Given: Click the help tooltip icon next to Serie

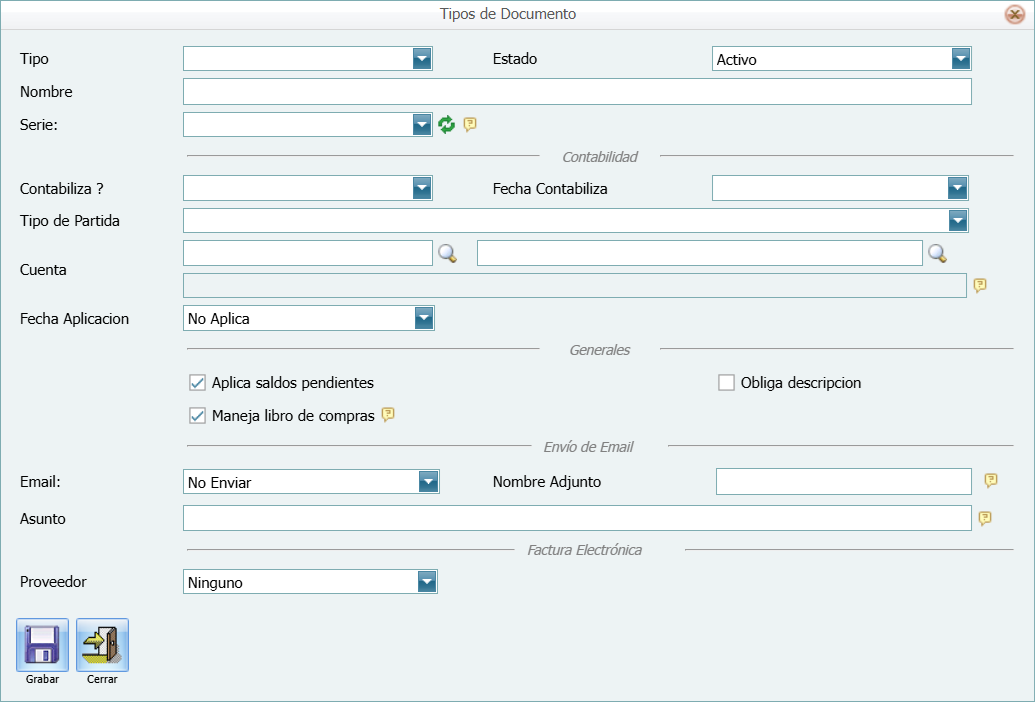Looking at the screenshot, I should pos(470,124).
